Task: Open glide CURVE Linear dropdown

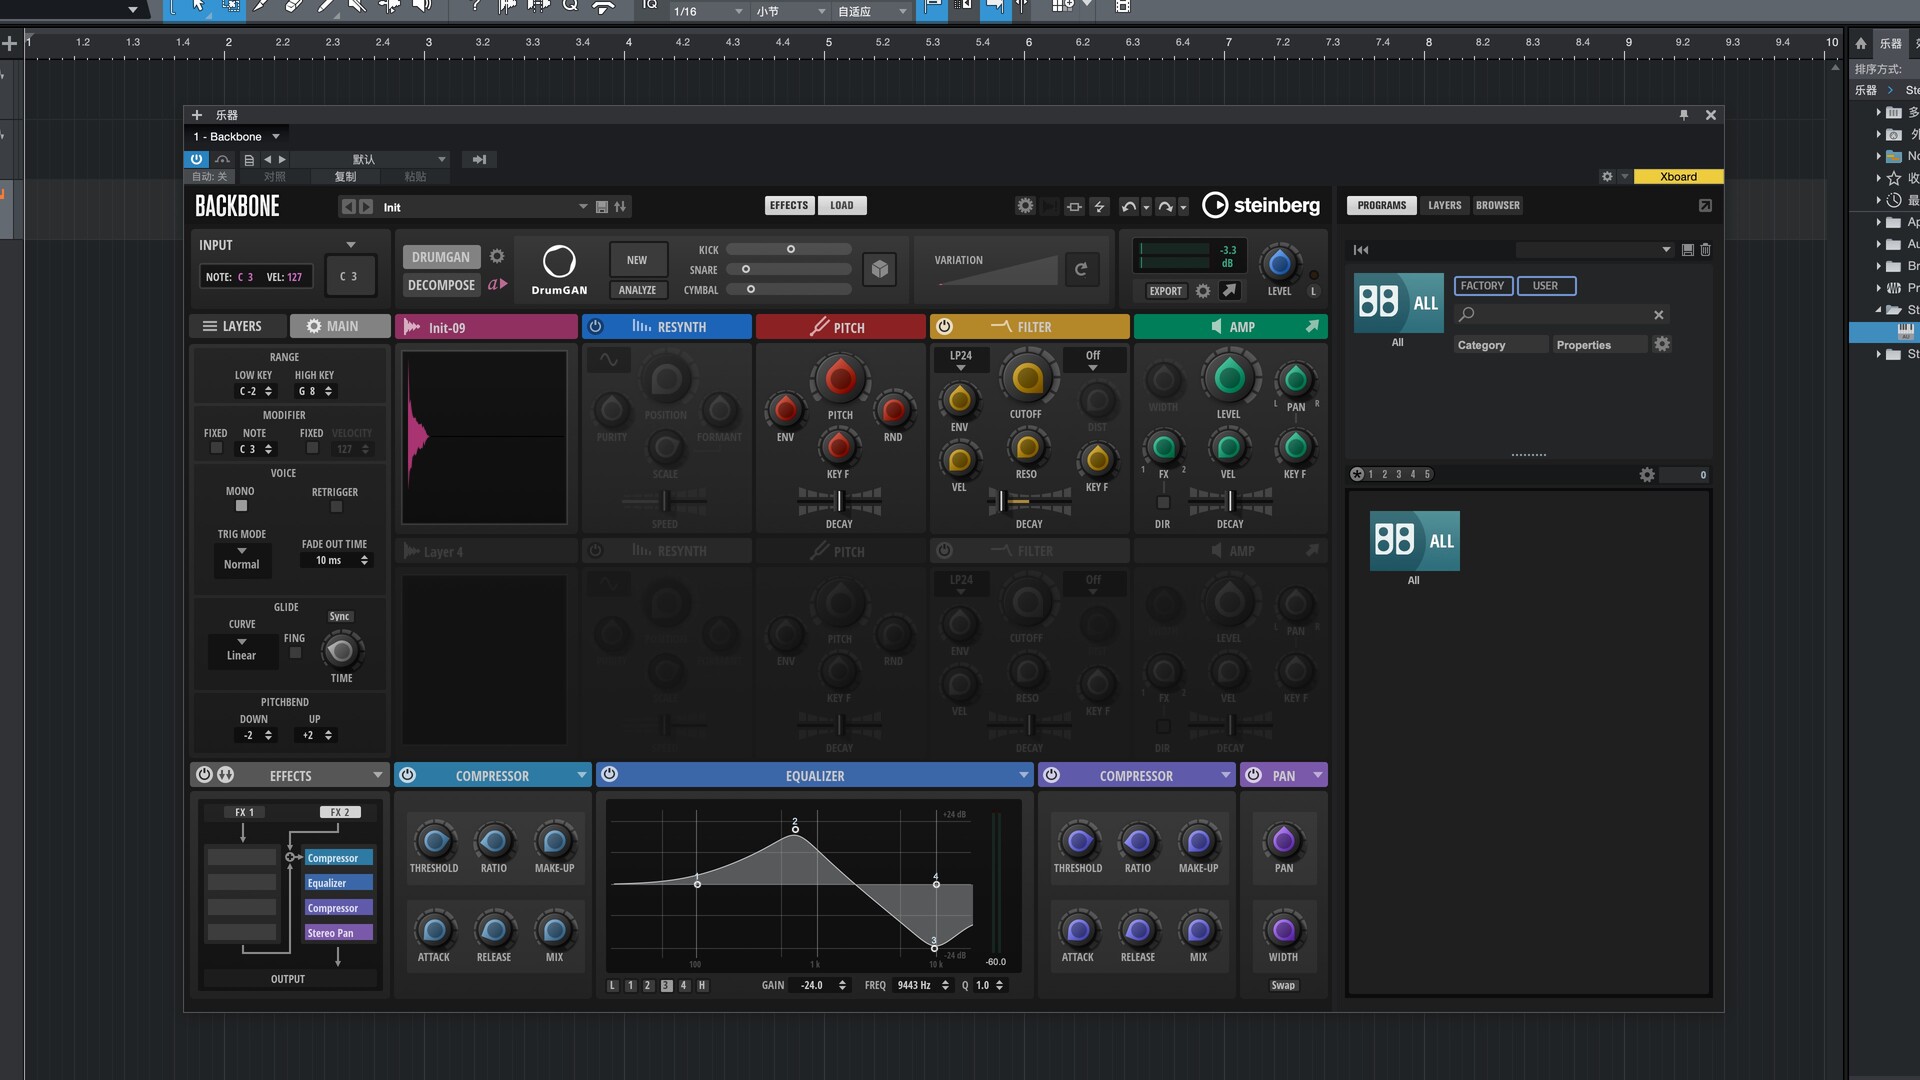Action: 241,650
